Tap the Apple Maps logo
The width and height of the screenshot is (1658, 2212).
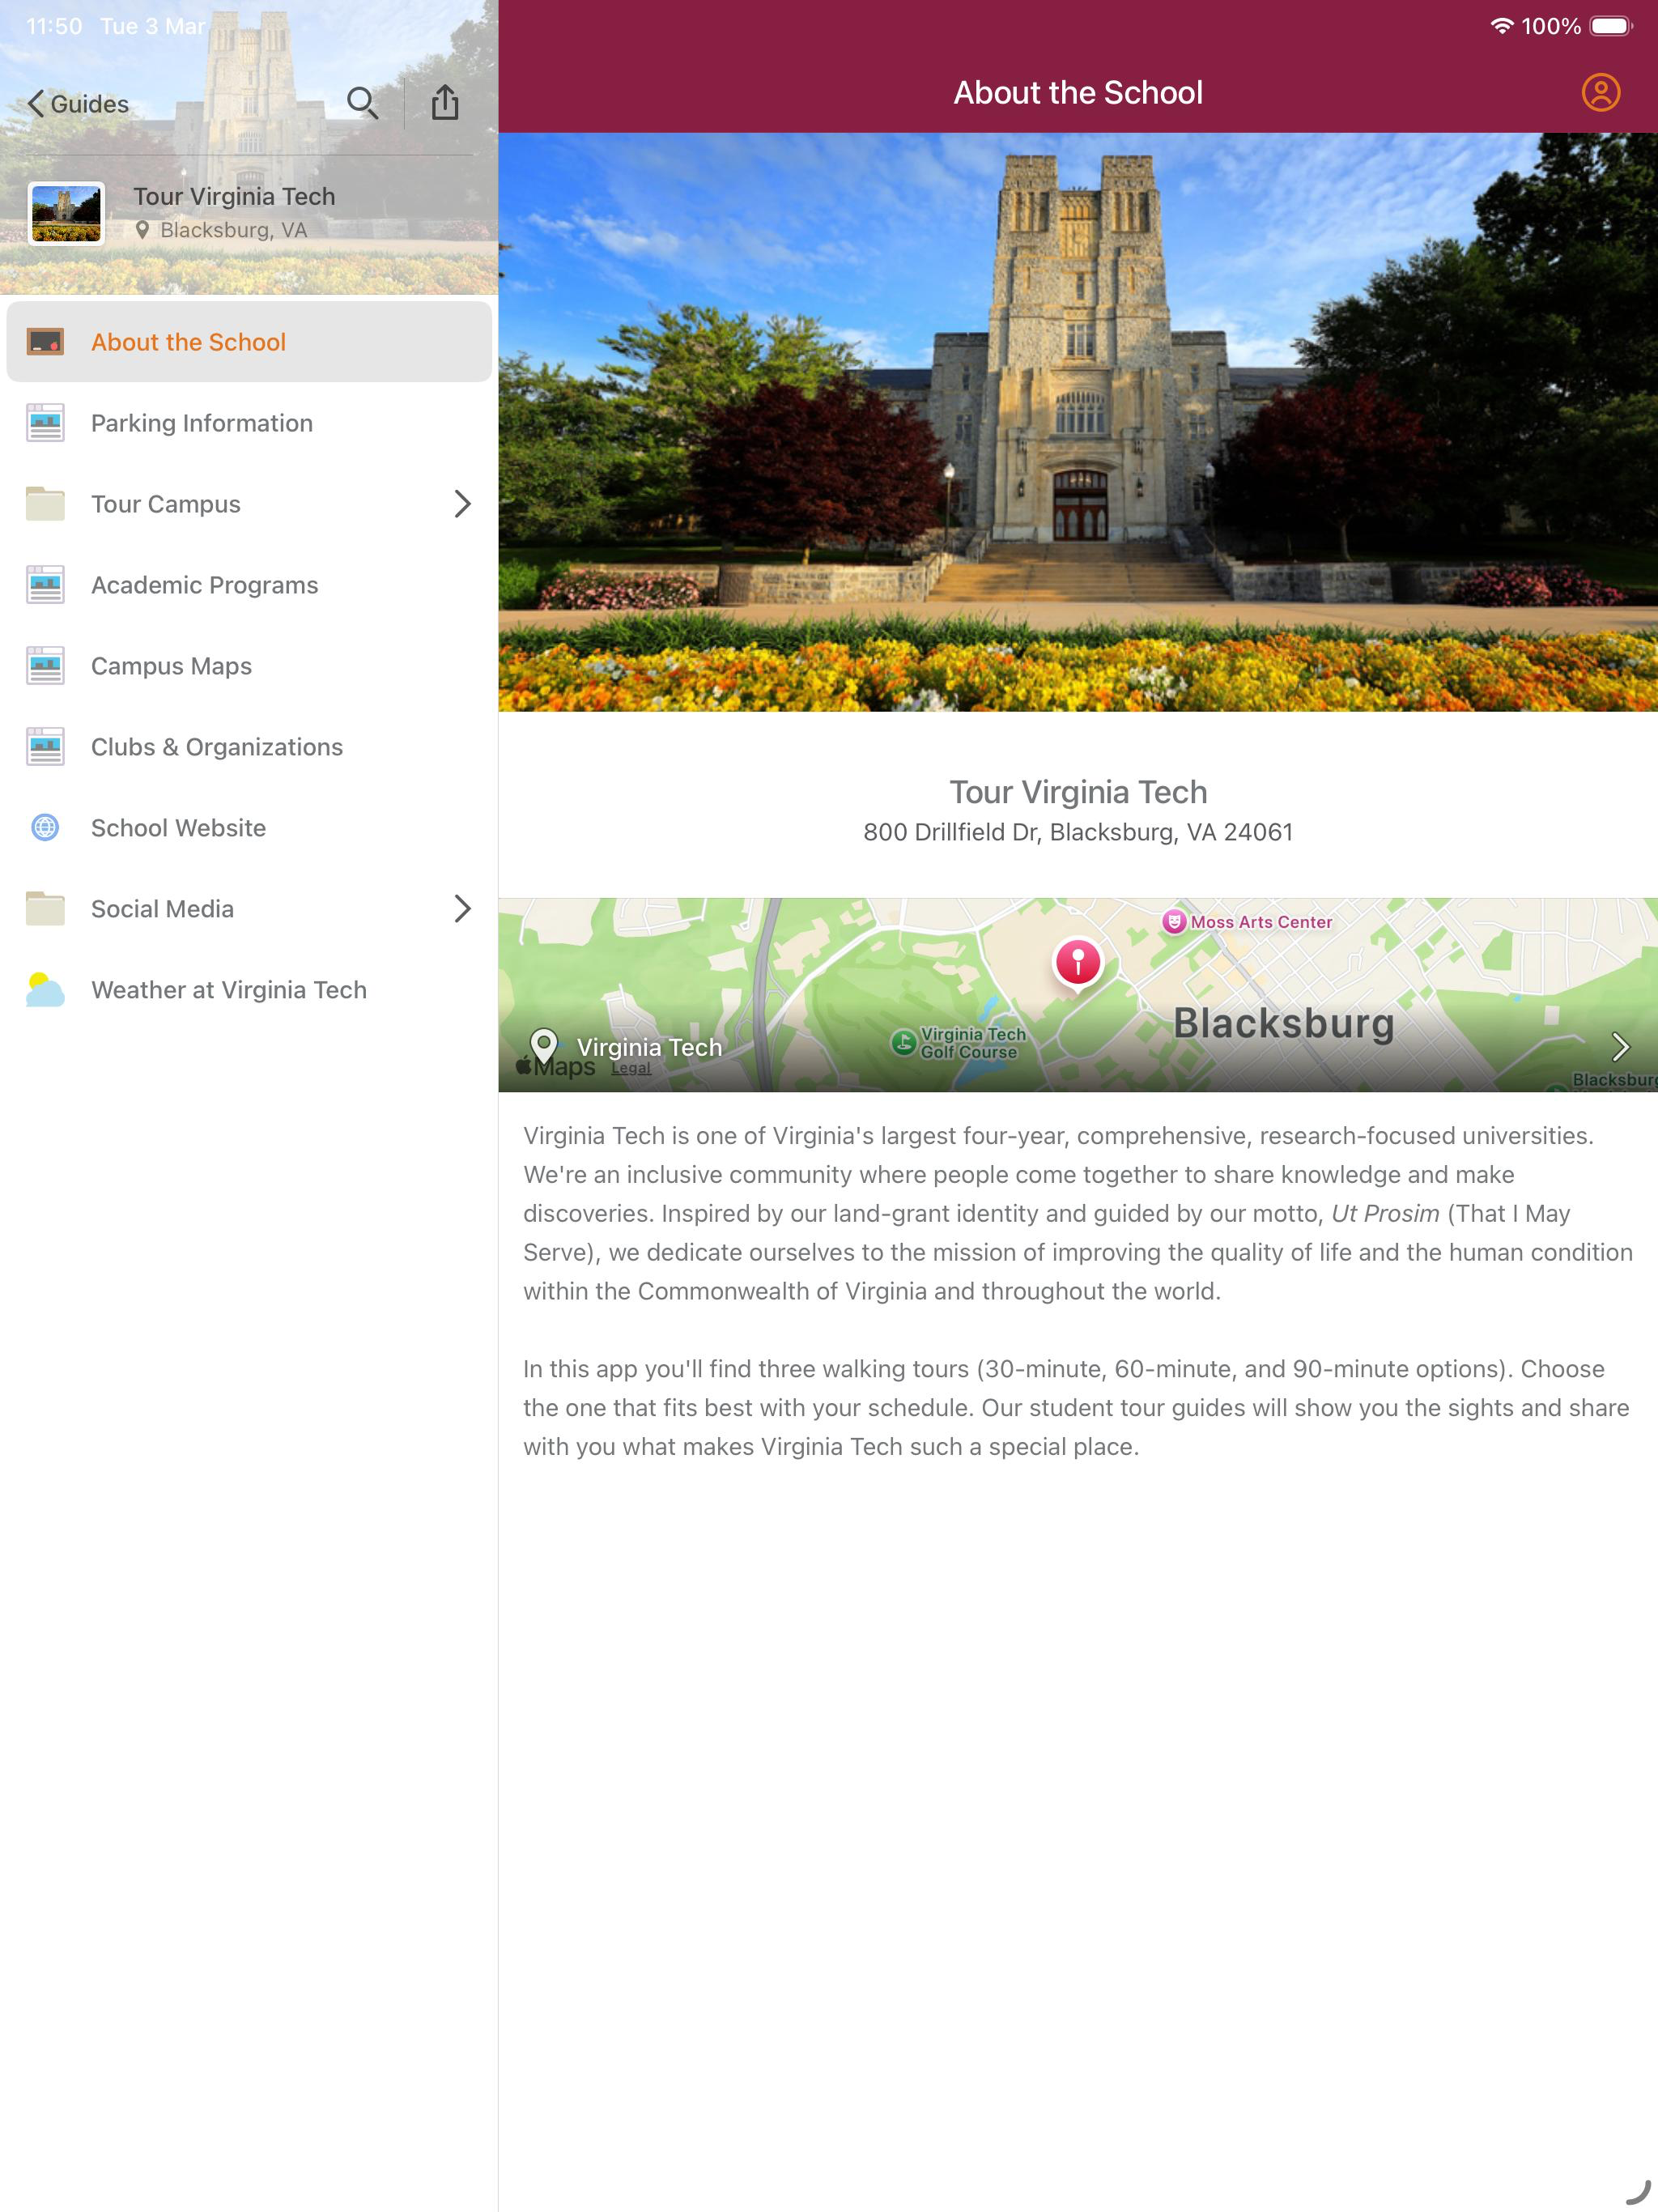(556, 1067)
